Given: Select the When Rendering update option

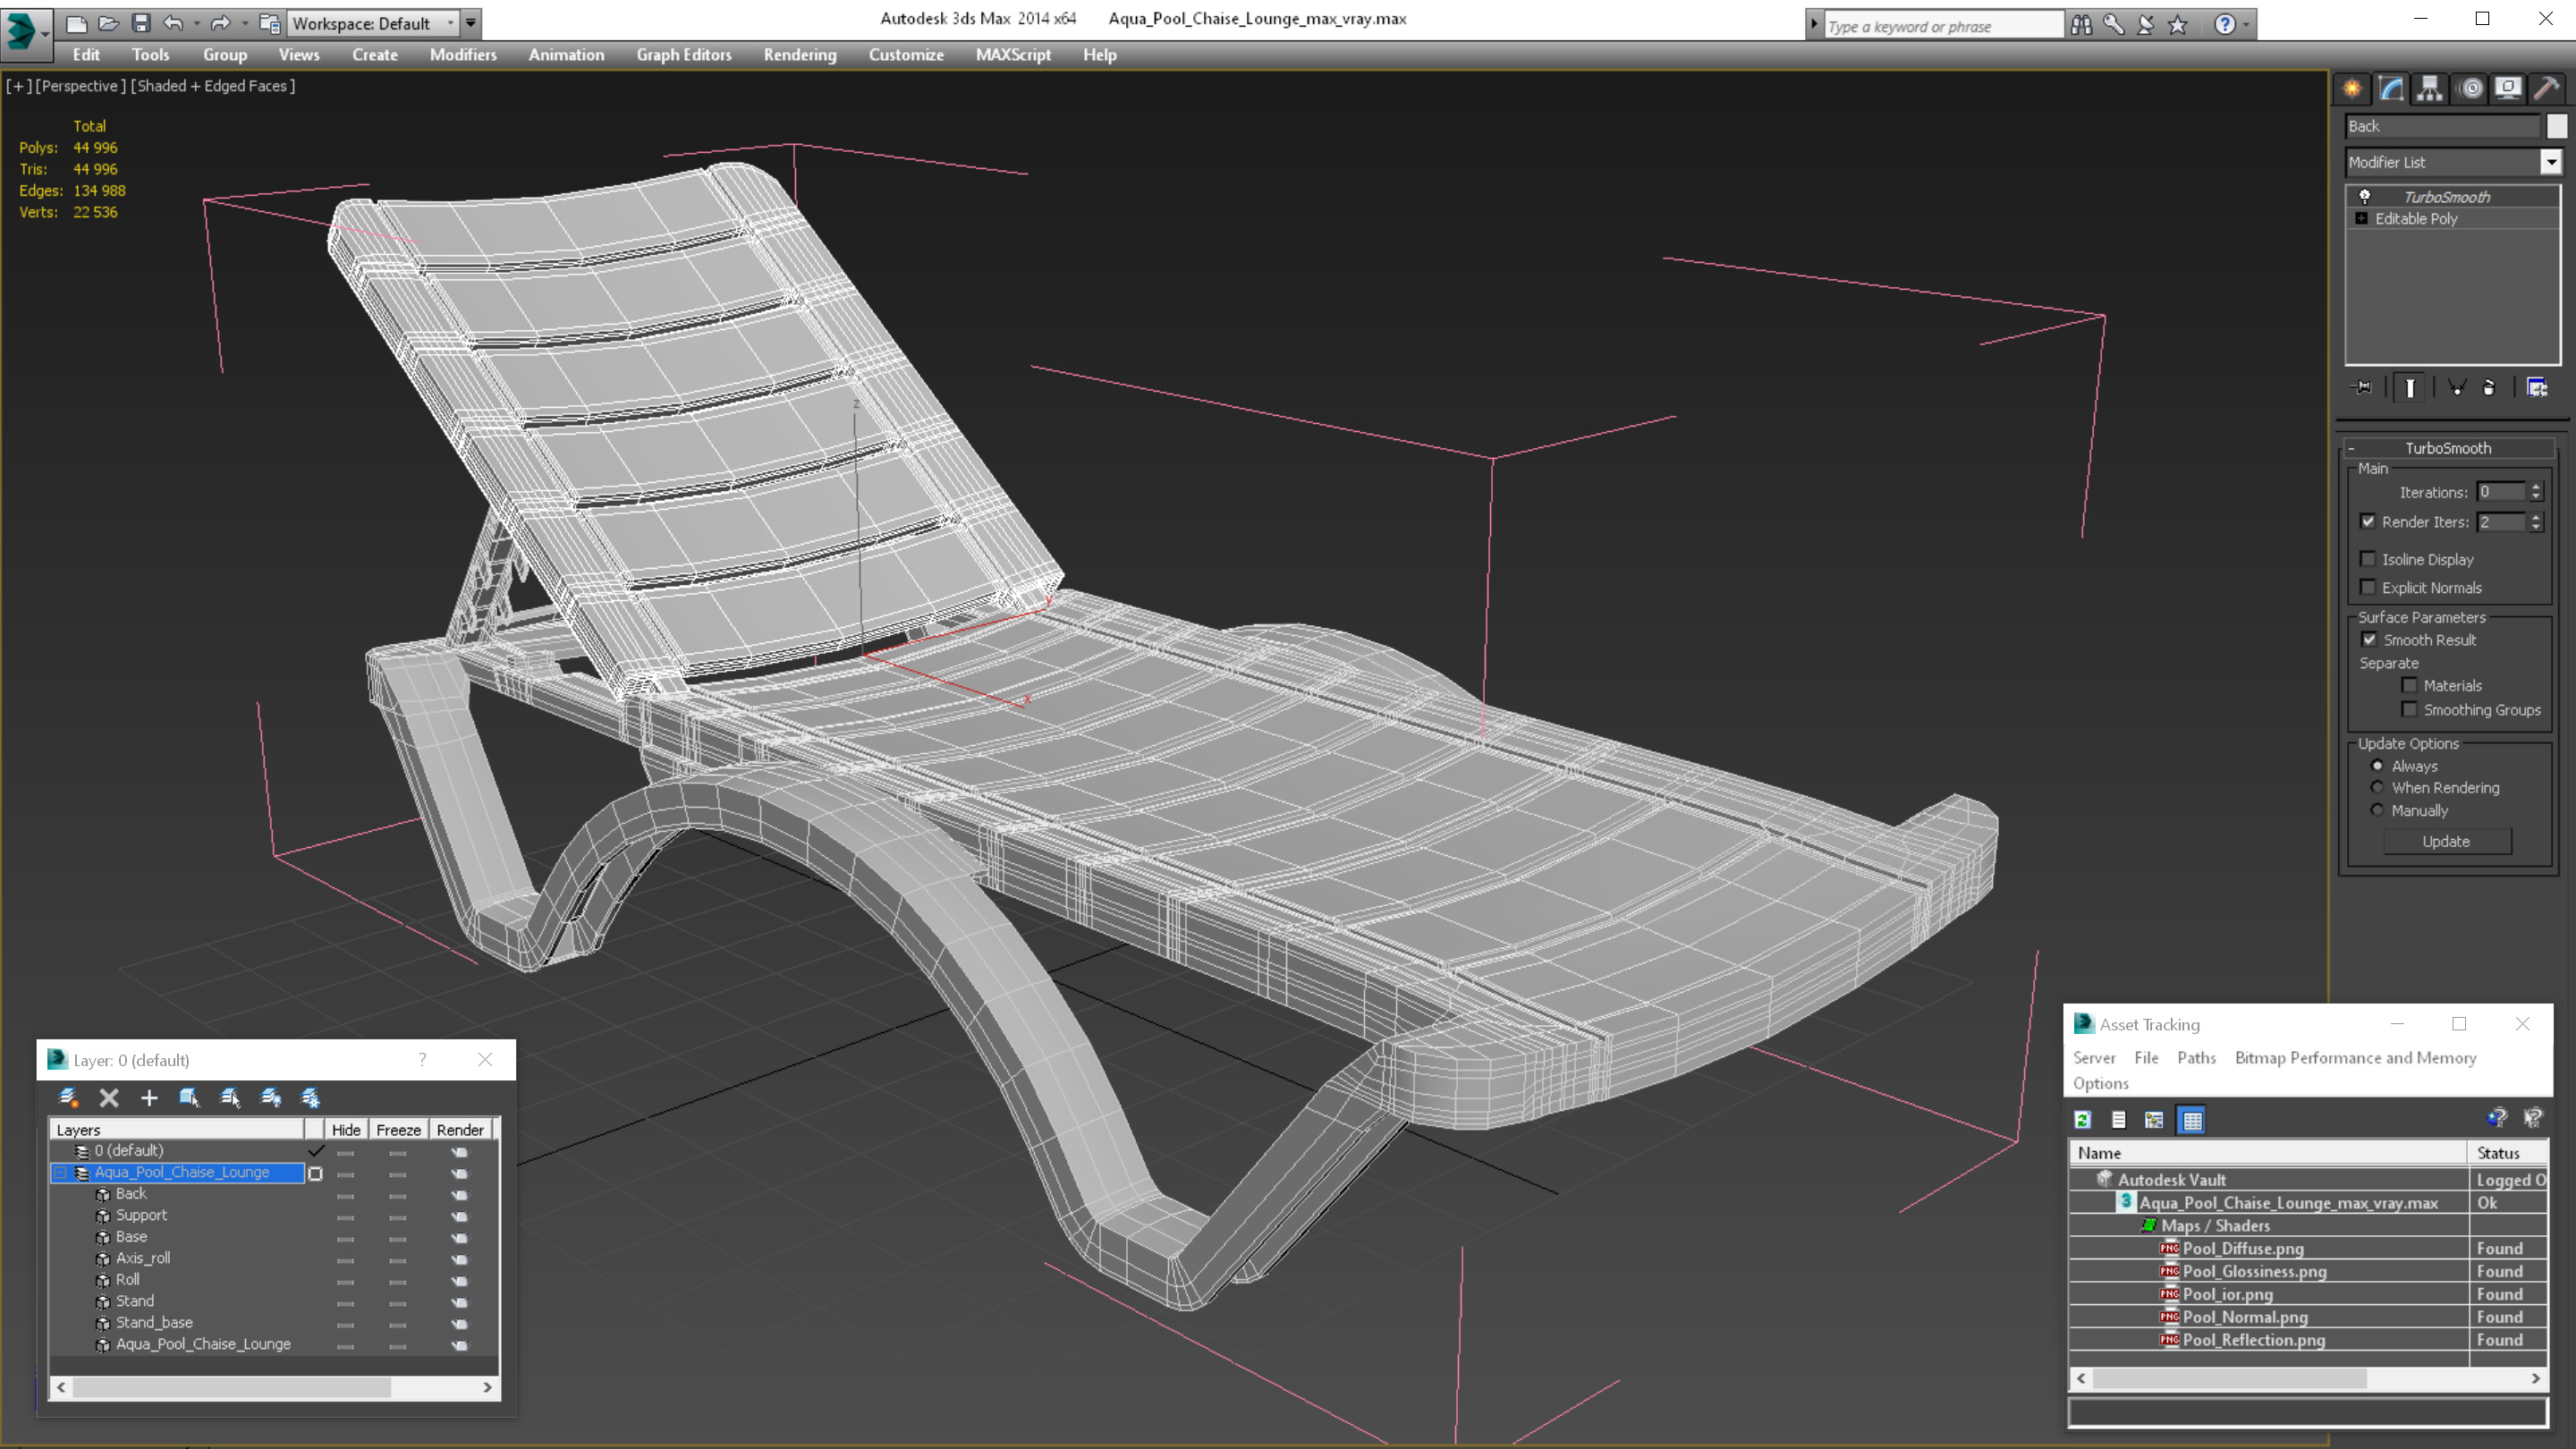Looking at the screenshot, I should point(2377,787).
